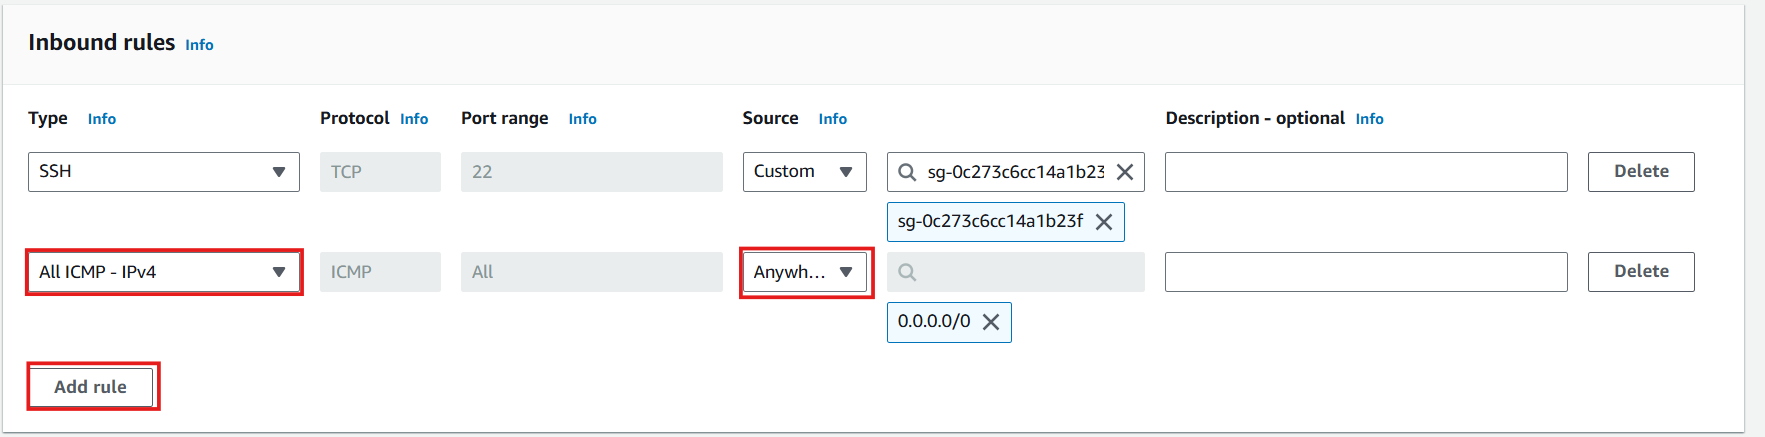Click the disabled ICMP protocol field

click(x=380, y=272)
